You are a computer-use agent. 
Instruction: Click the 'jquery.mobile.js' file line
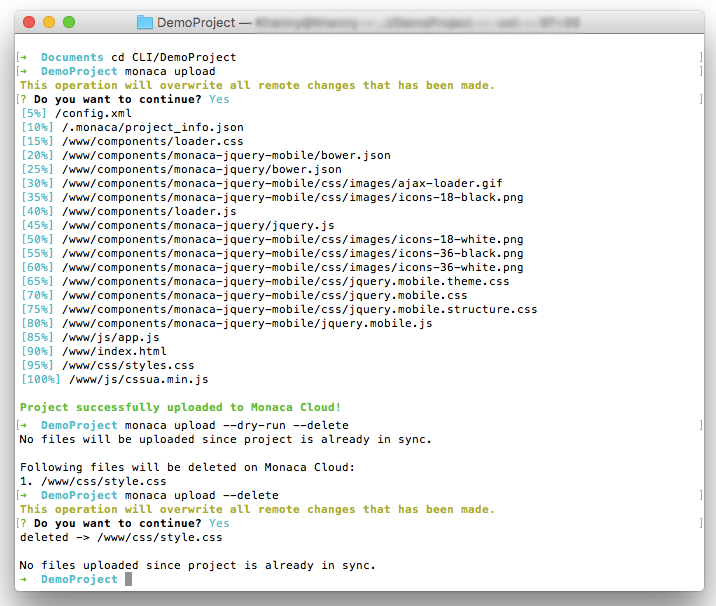pos(227,323)
